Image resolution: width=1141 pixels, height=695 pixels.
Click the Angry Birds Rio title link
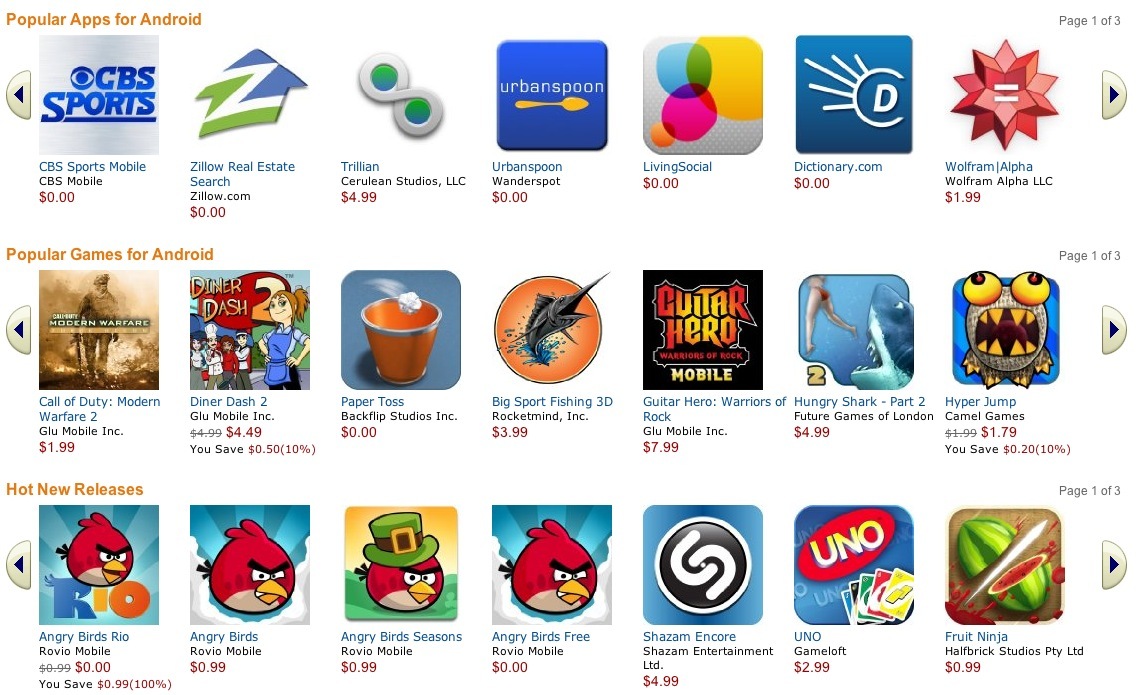(84, 637)
